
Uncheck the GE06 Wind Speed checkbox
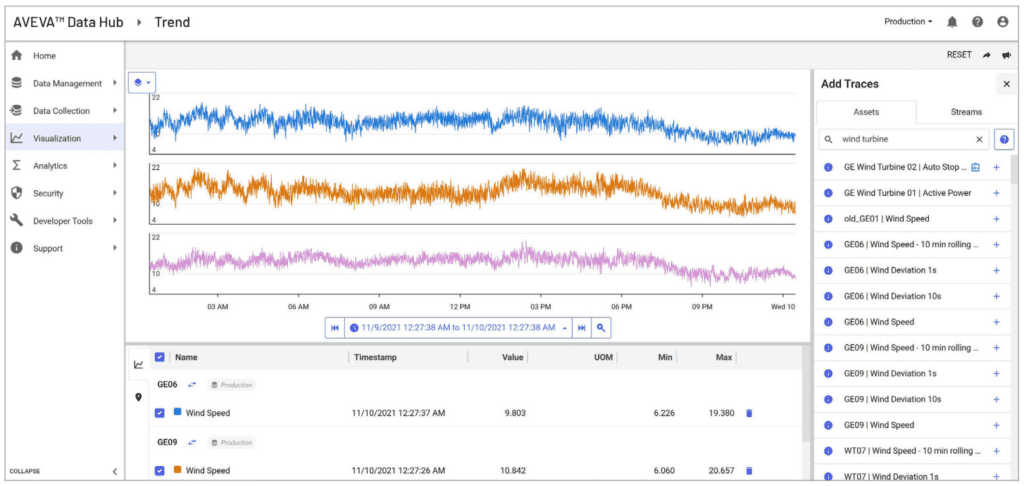tap(160, 413)
